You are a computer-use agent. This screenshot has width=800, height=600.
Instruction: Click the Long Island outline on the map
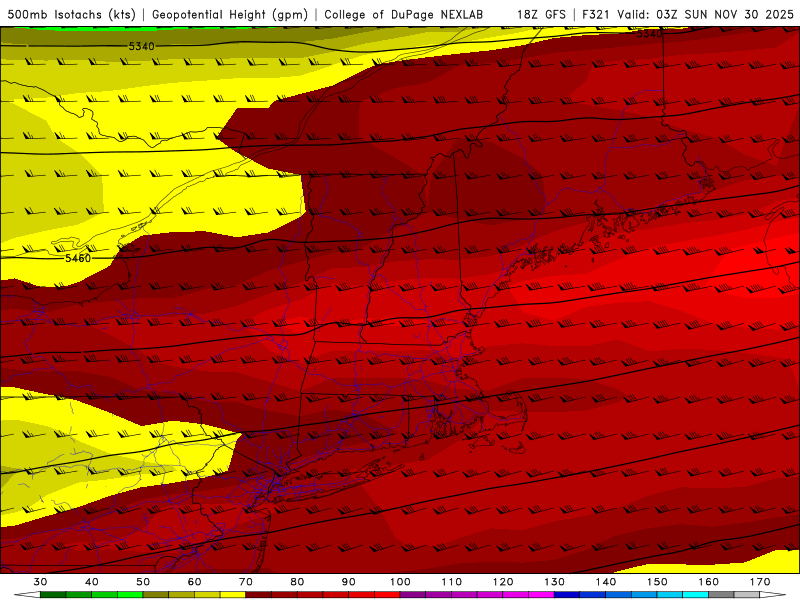(x=337, y=480)
